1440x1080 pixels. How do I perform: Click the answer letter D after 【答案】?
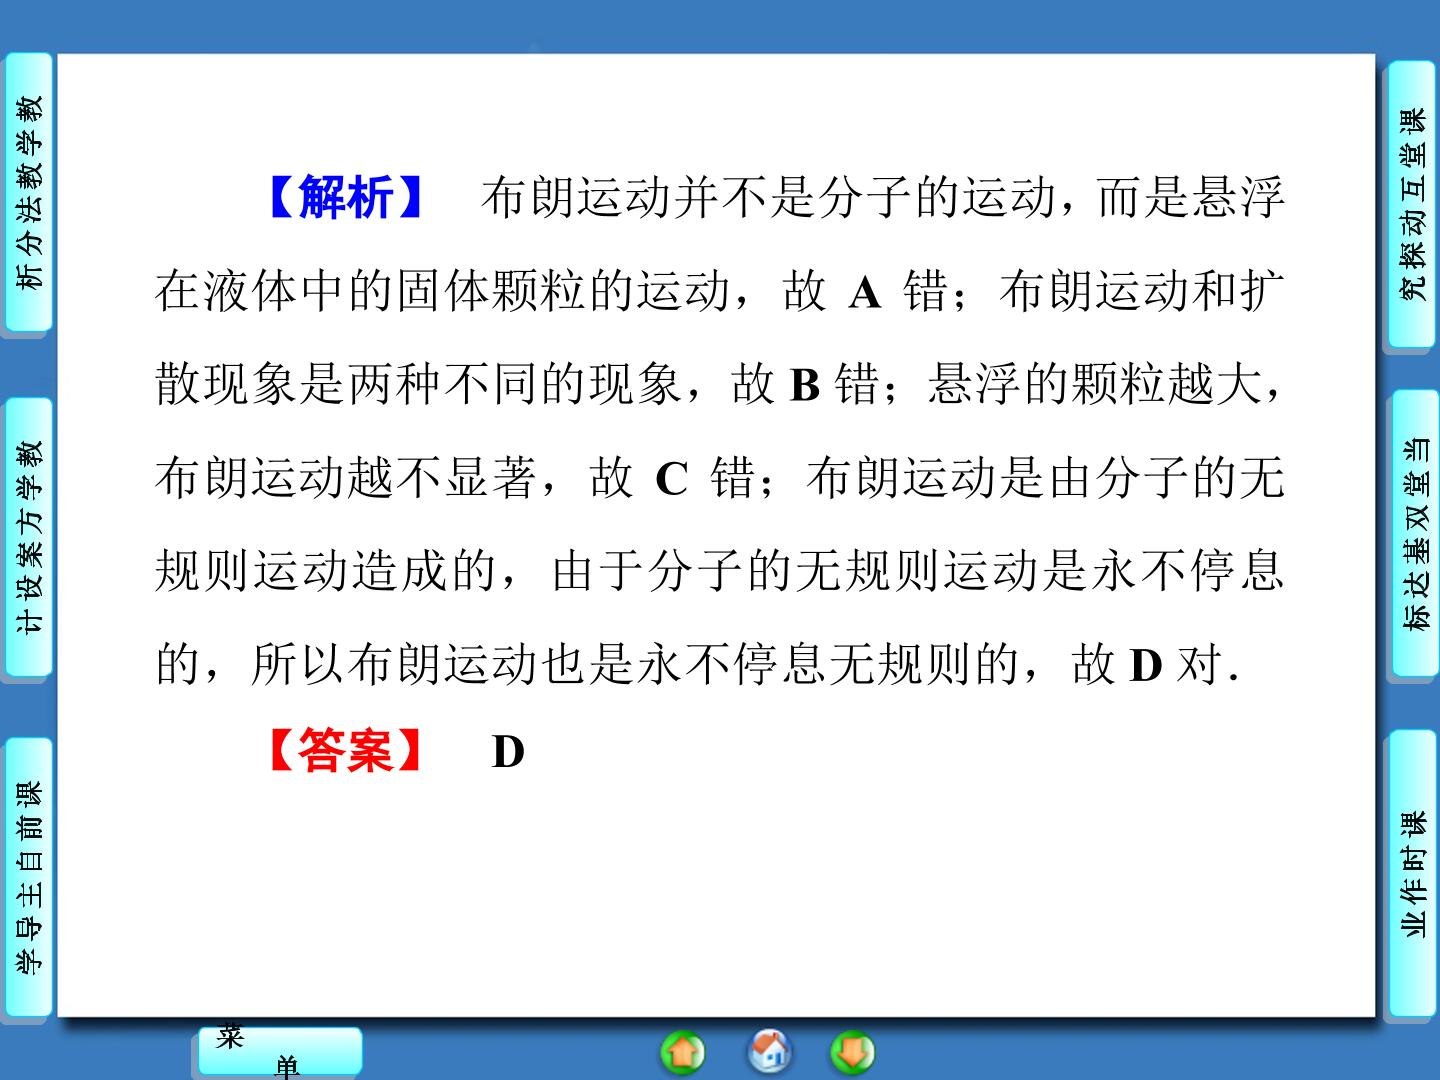pos(508,752)
